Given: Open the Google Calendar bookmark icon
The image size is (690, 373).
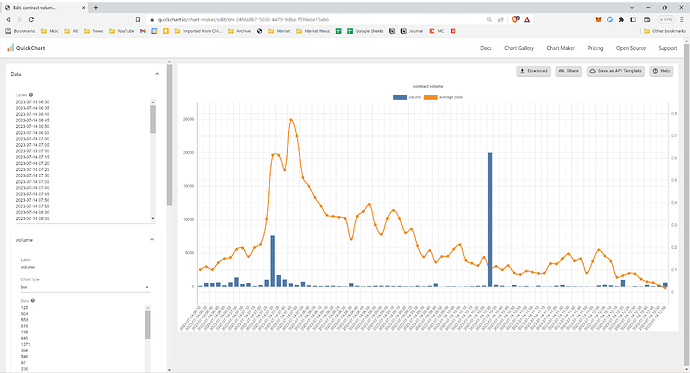Looking at the screenshot, I should [x=154, y=31].
